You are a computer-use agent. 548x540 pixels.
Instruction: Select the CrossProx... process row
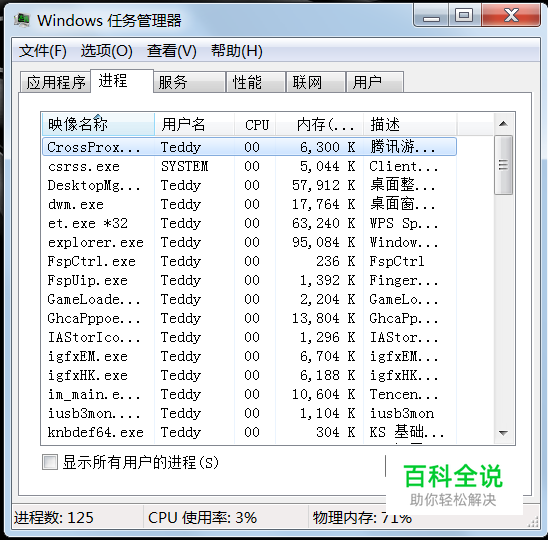click(x=249, y=147)
